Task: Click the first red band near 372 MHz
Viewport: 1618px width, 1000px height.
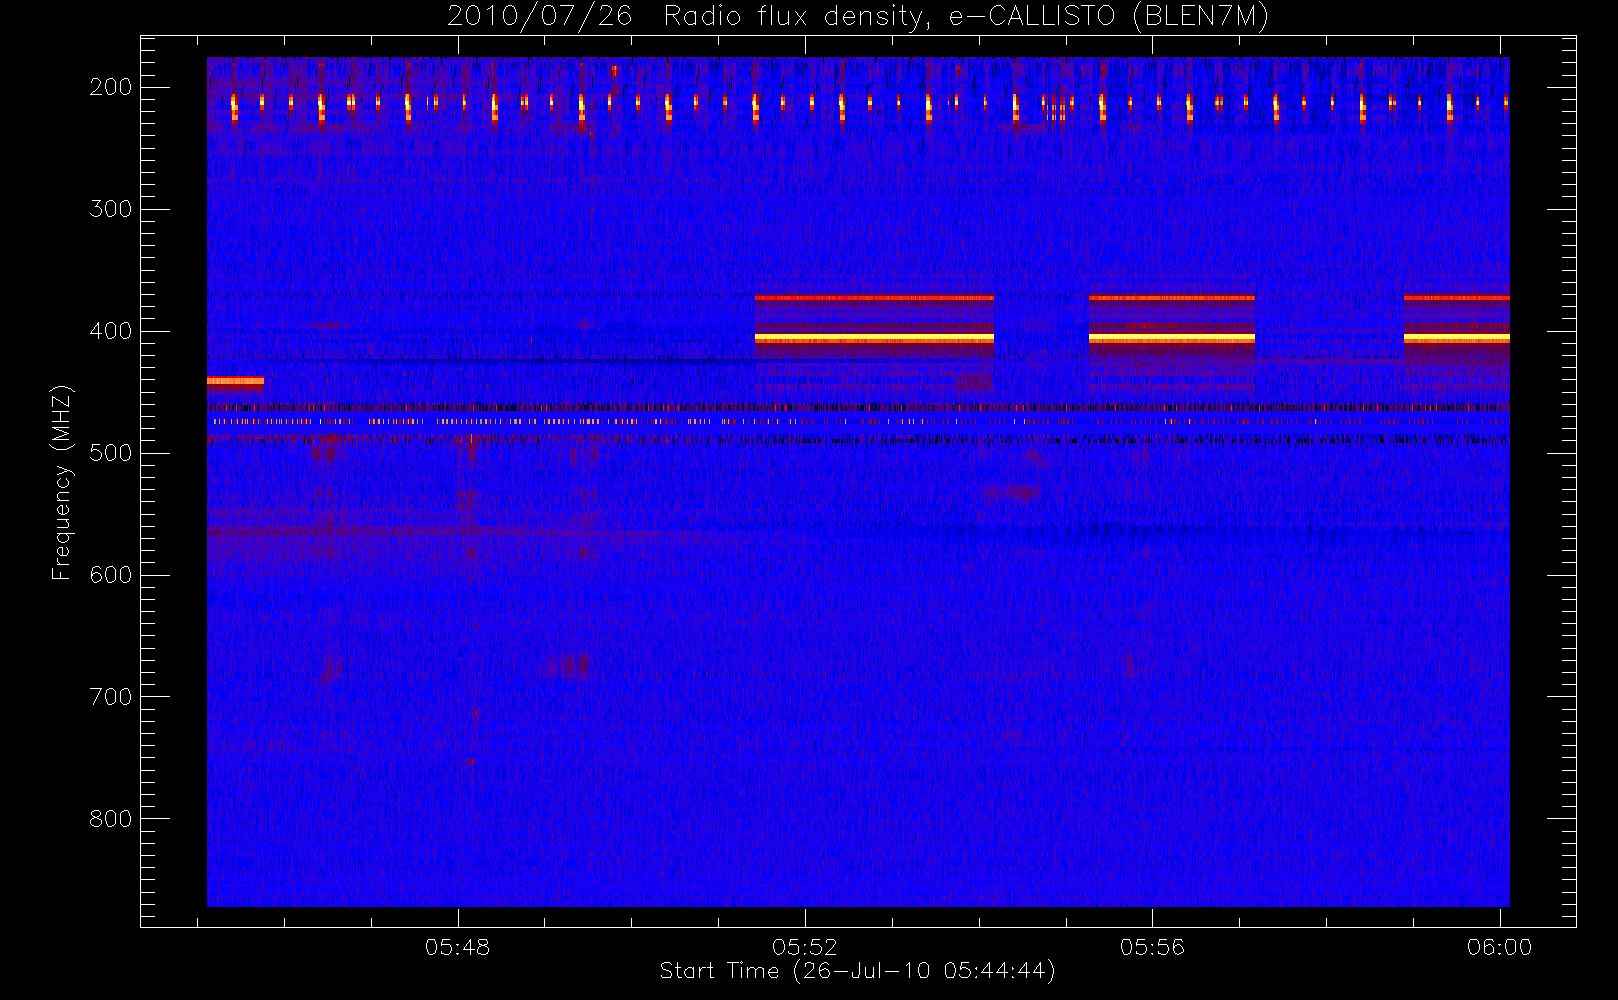Action: 874,298
